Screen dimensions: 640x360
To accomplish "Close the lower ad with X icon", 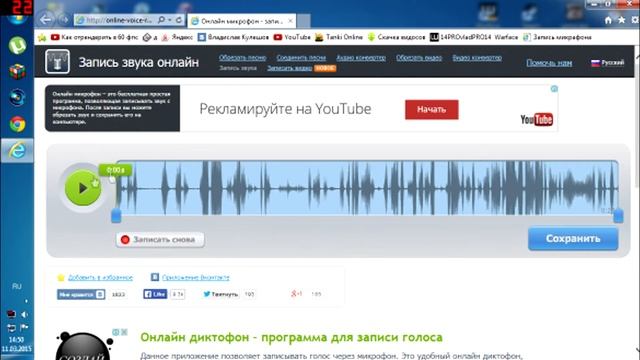I will click(124, 332).
